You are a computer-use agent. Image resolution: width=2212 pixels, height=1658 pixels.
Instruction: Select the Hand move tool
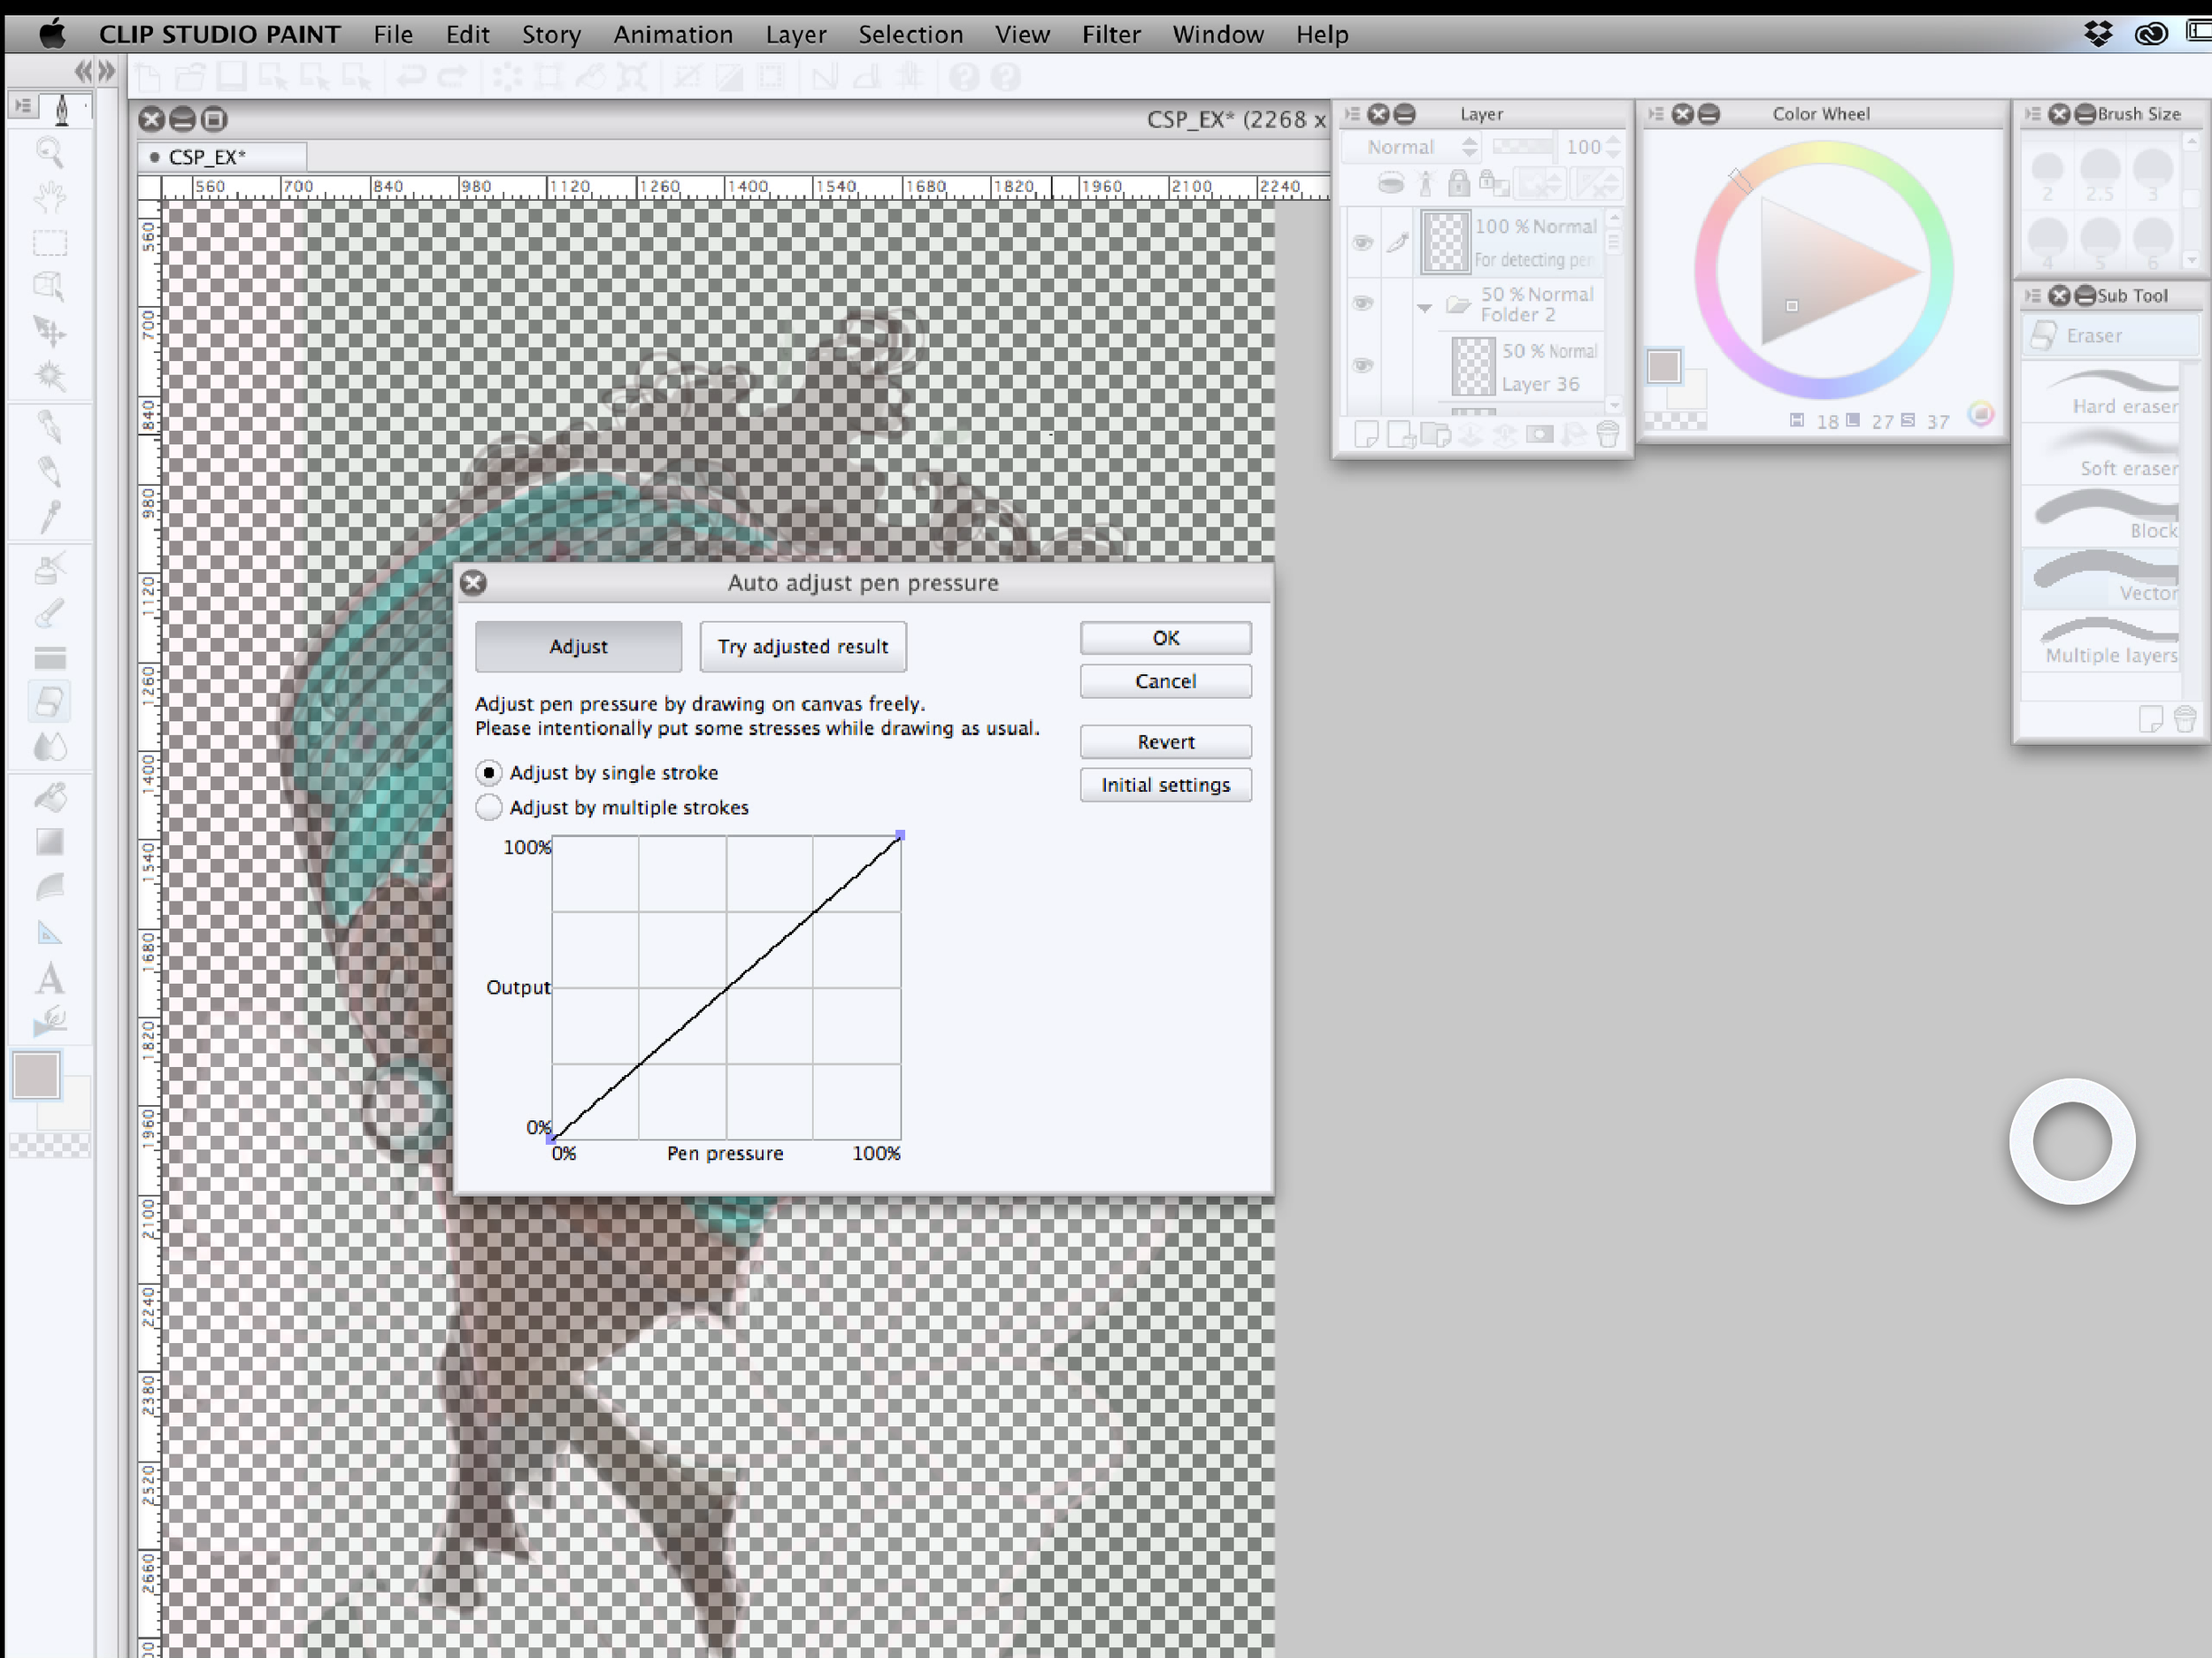click(50, 196)
